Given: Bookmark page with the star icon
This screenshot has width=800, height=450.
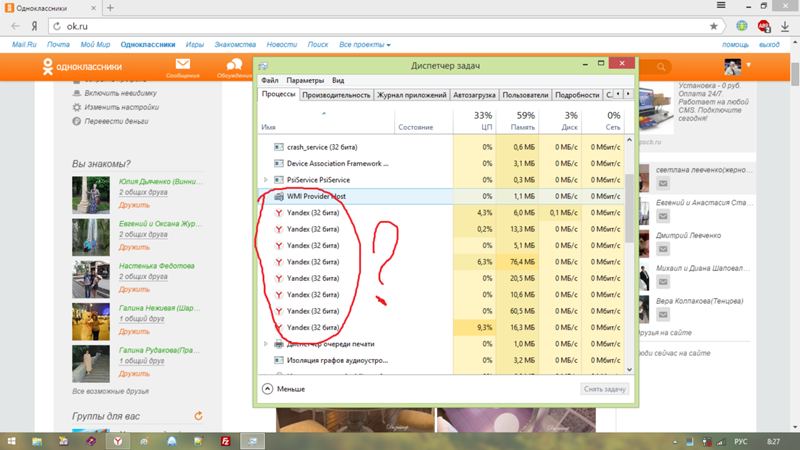Looking at the screenshot, I should pos(713,26).
